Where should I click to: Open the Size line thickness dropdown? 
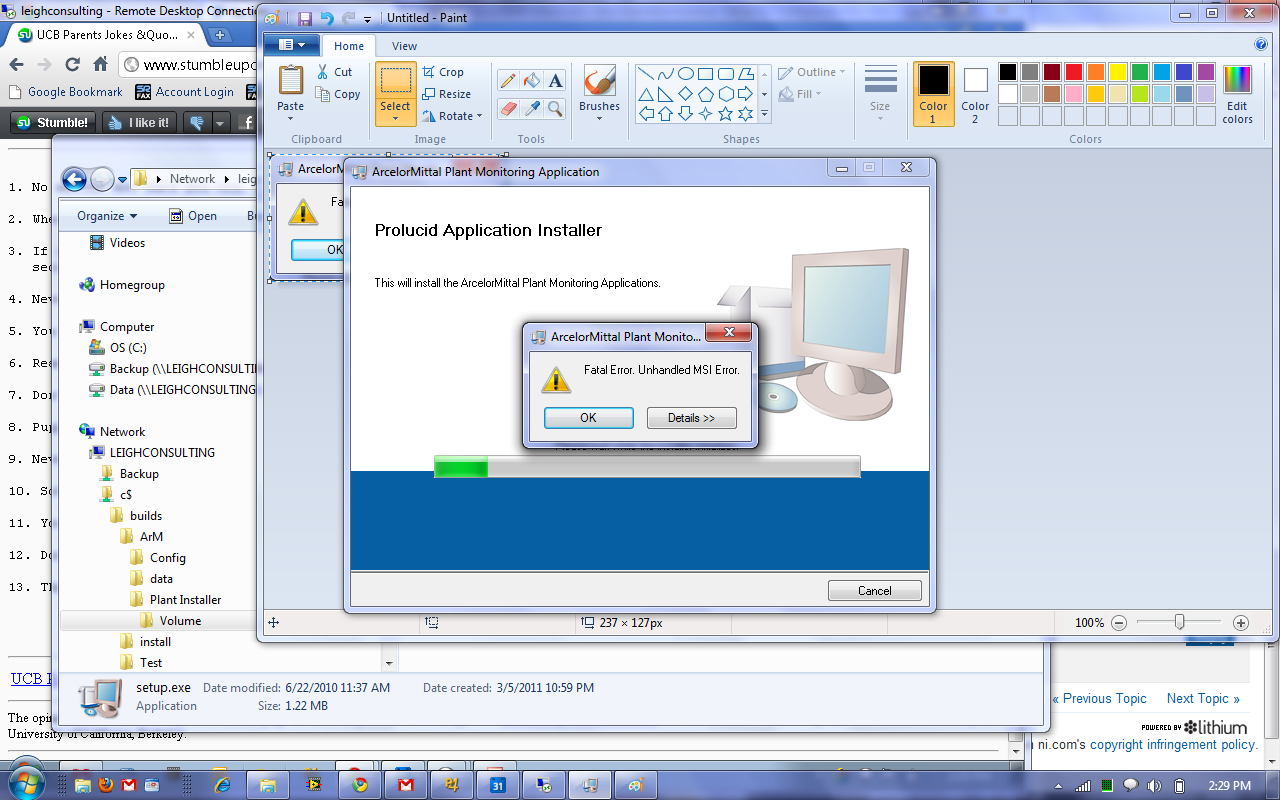tap(880, 95)
